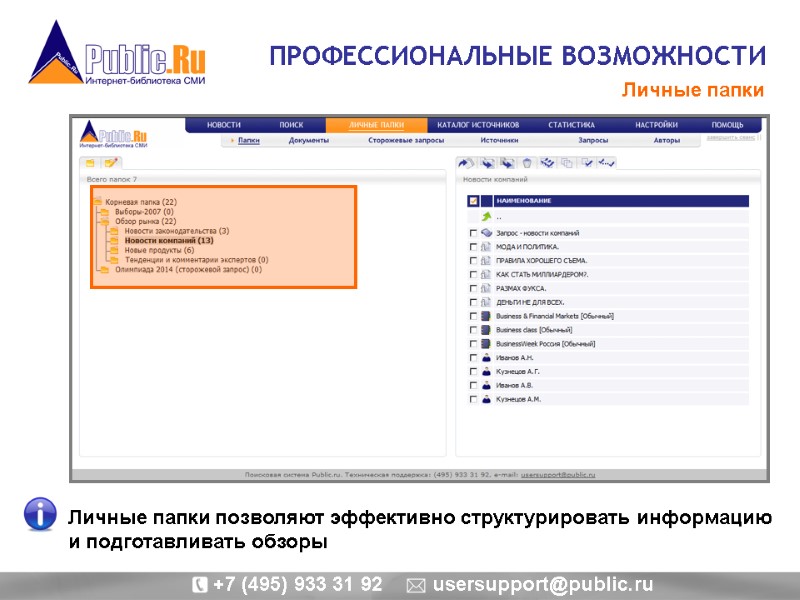Click the double checkmark icon in toolbar
Image resolution: width=800 pixels, height=600 pixels.
coord(607,163)
